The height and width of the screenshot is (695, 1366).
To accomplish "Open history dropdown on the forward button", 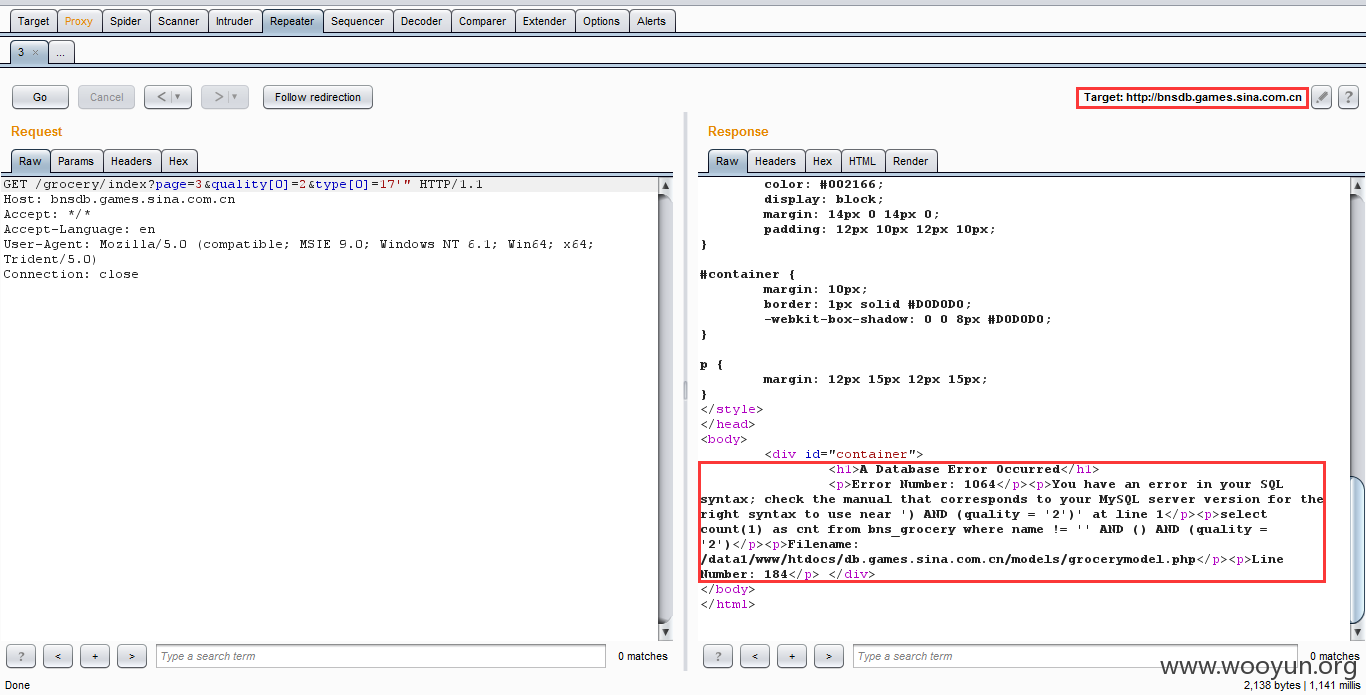I will point(236,97).
